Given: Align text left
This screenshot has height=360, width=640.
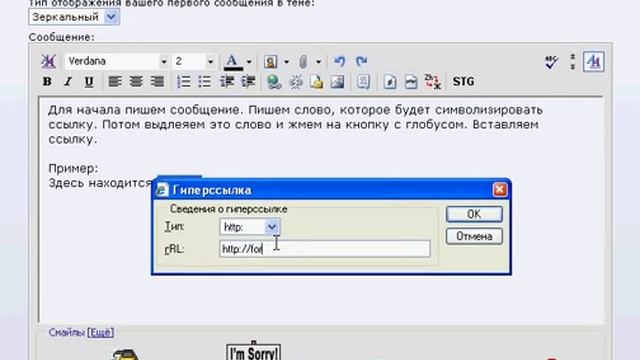Looking at the screenshot, I should (x=115, y=82).
